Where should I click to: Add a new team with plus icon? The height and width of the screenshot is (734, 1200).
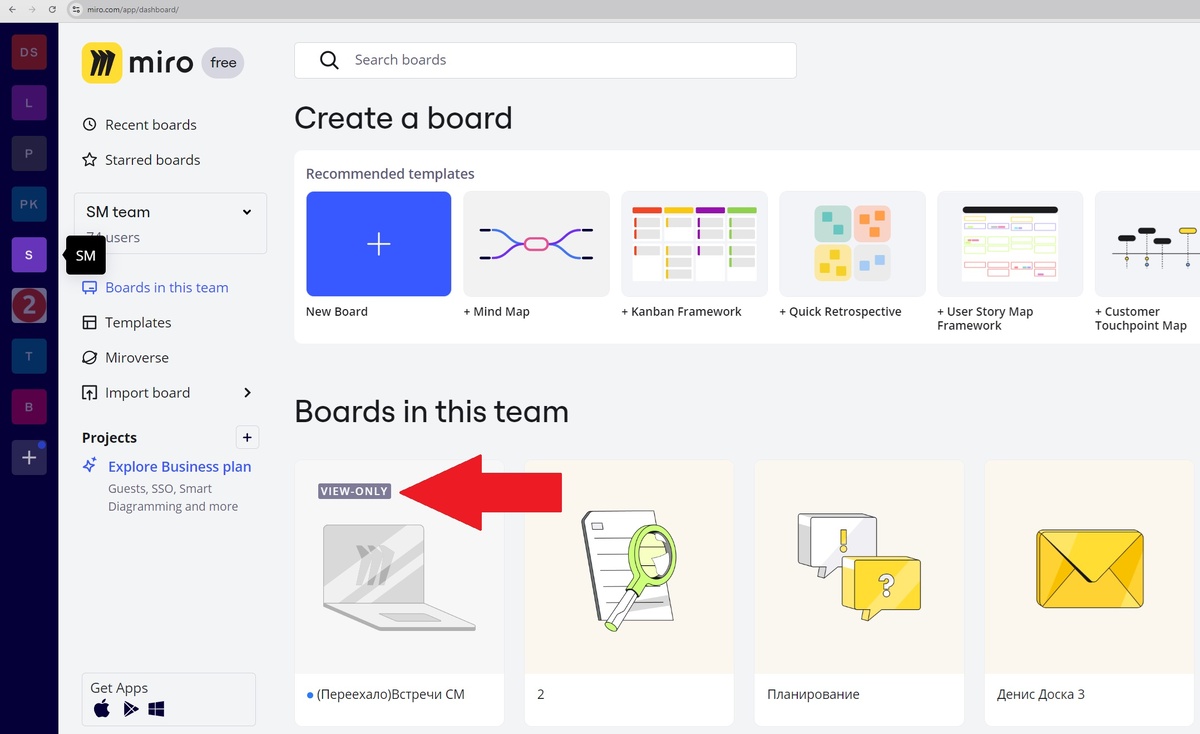click(x=29, y=457)
